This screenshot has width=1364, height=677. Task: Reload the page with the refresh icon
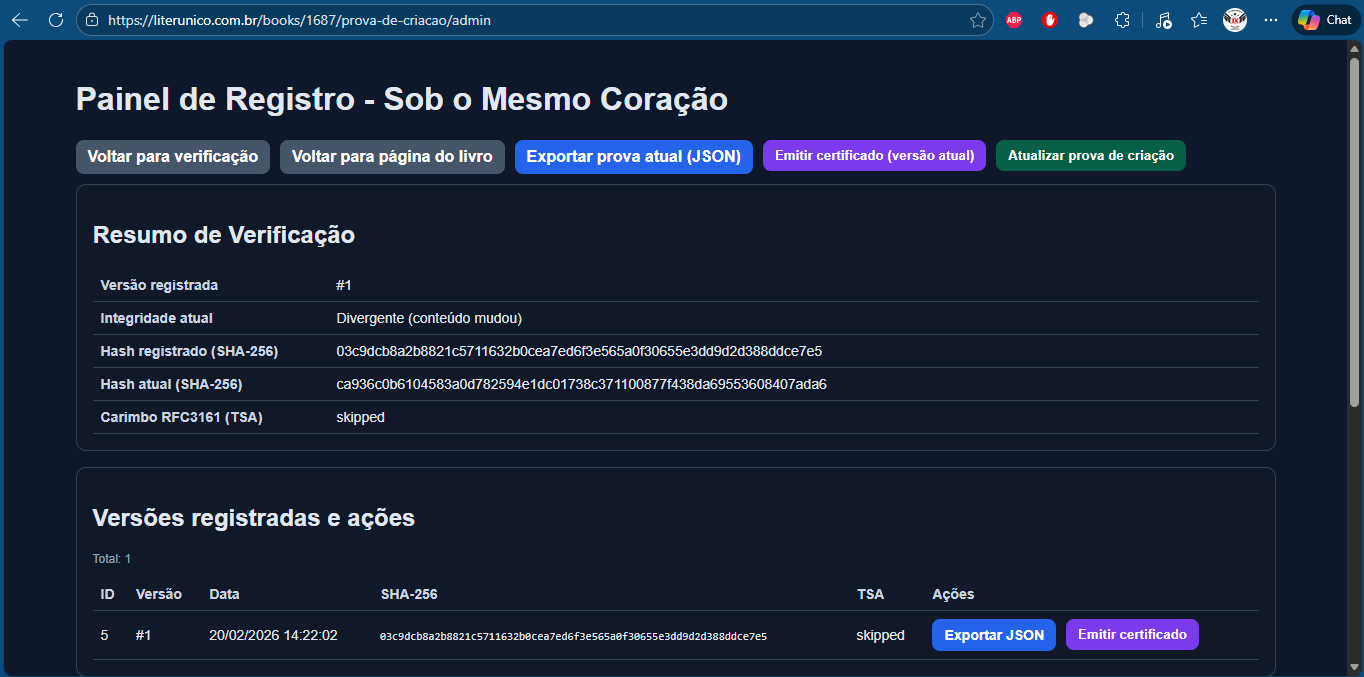[56, 20]
